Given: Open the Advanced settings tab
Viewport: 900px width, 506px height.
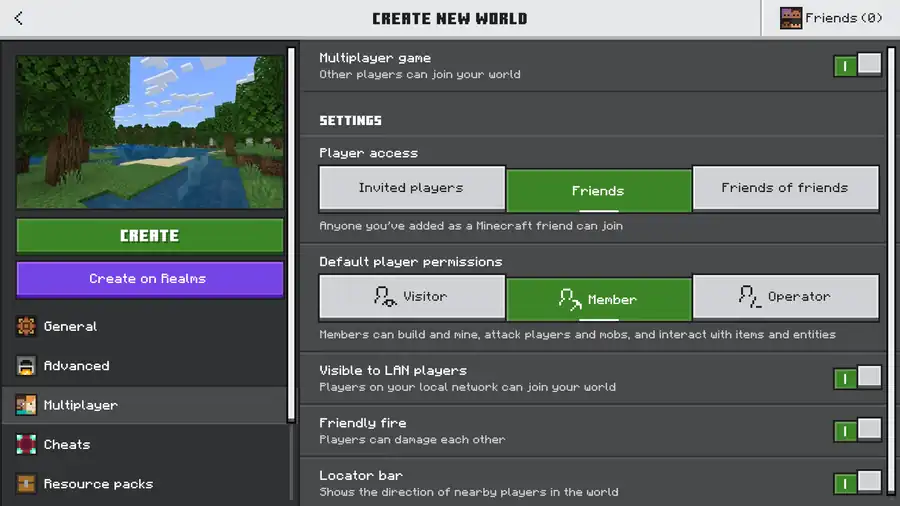Looking at the screenshot, I should pyautogui.click(x=77, y=366).
